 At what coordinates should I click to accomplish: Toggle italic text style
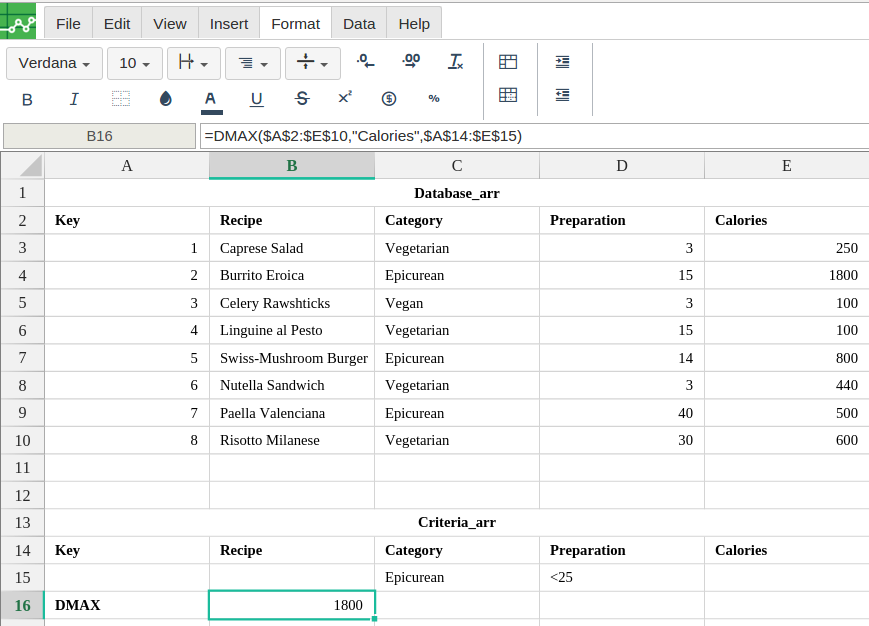pos(74,98)
